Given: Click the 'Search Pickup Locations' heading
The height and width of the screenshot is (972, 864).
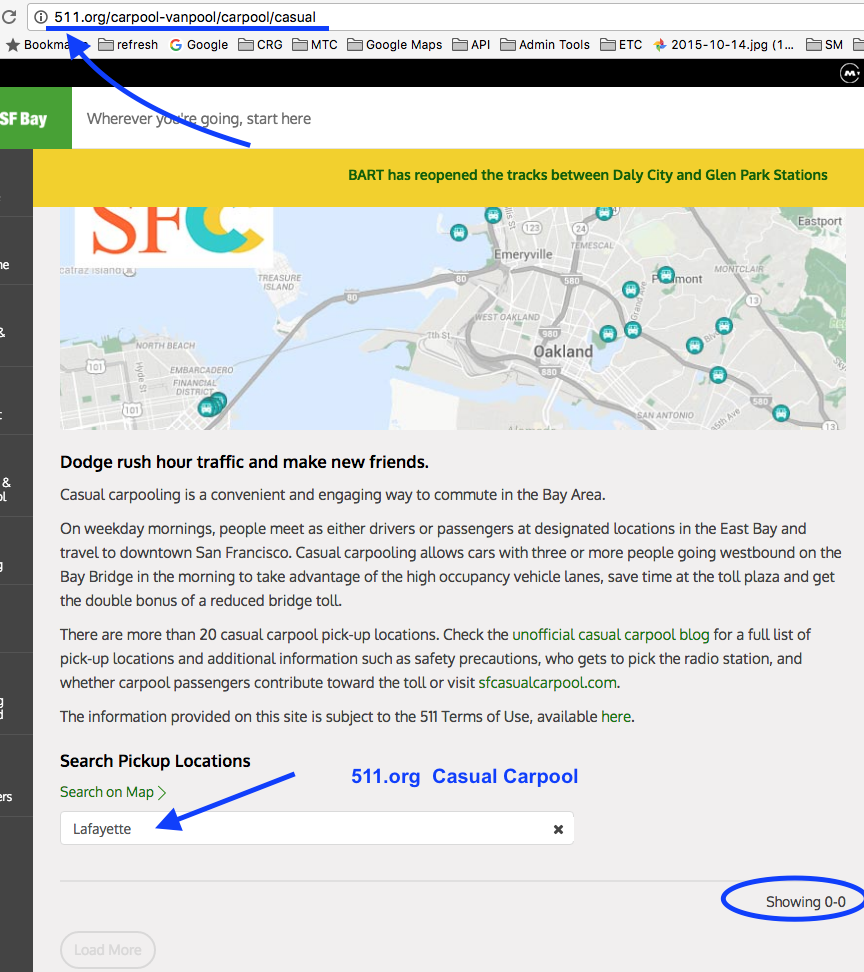Looking at the screenshot, I should (155, 761).
